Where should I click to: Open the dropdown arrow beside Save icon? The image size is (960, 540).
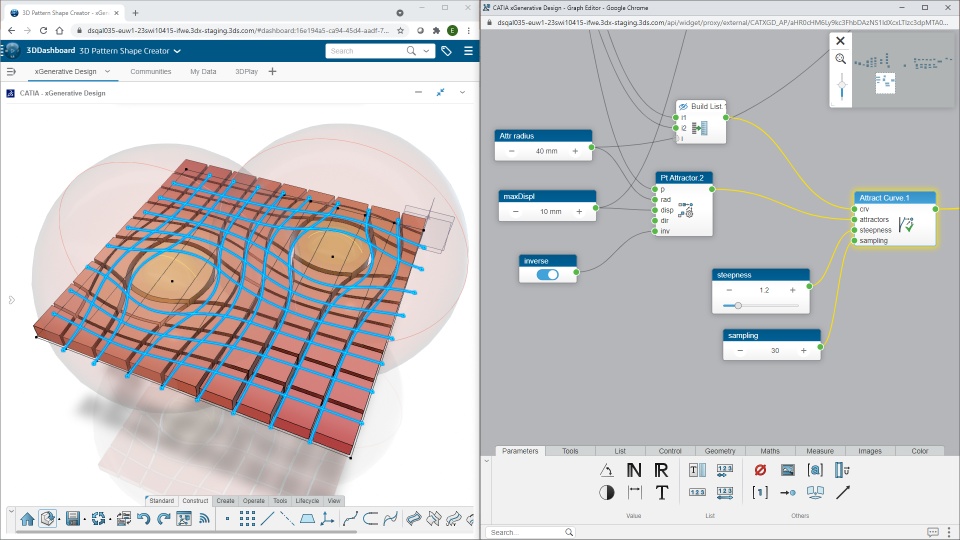84,520
